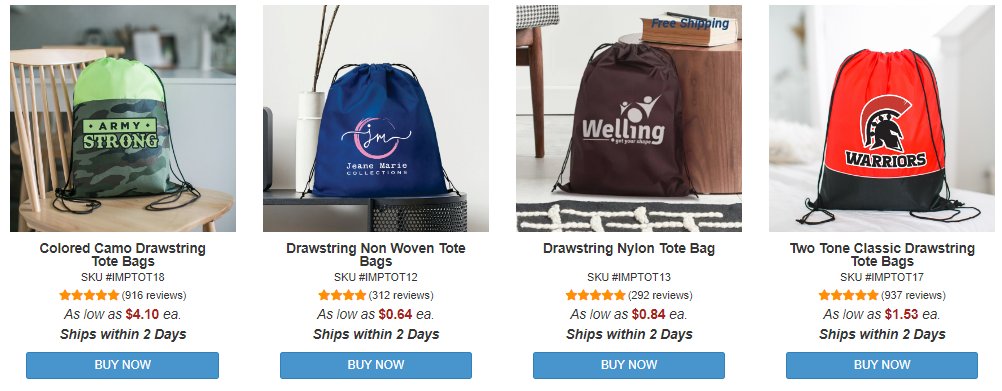Image resolution: width=1002 pixels, height=391 pixels.
Task: Open the red Two Tone Warriors bag image
Action: [882, 118]
